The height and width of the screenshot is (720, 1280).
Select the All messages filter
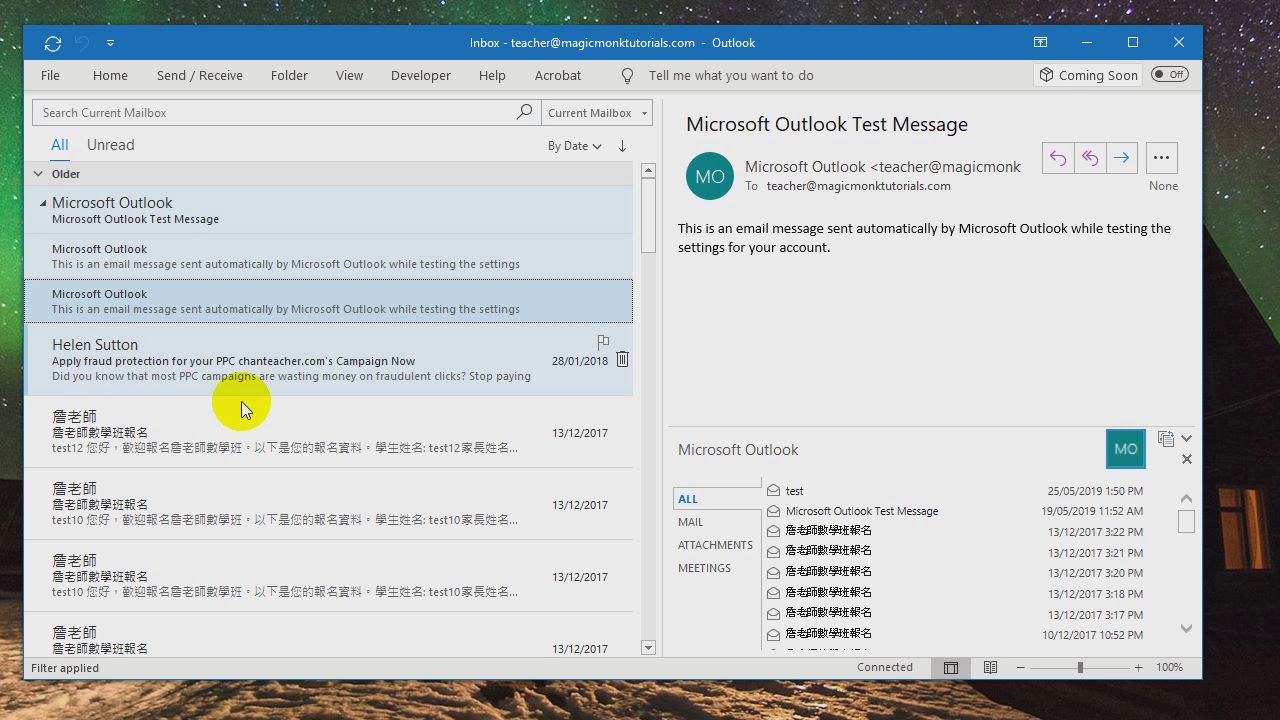tap(60, 145)
